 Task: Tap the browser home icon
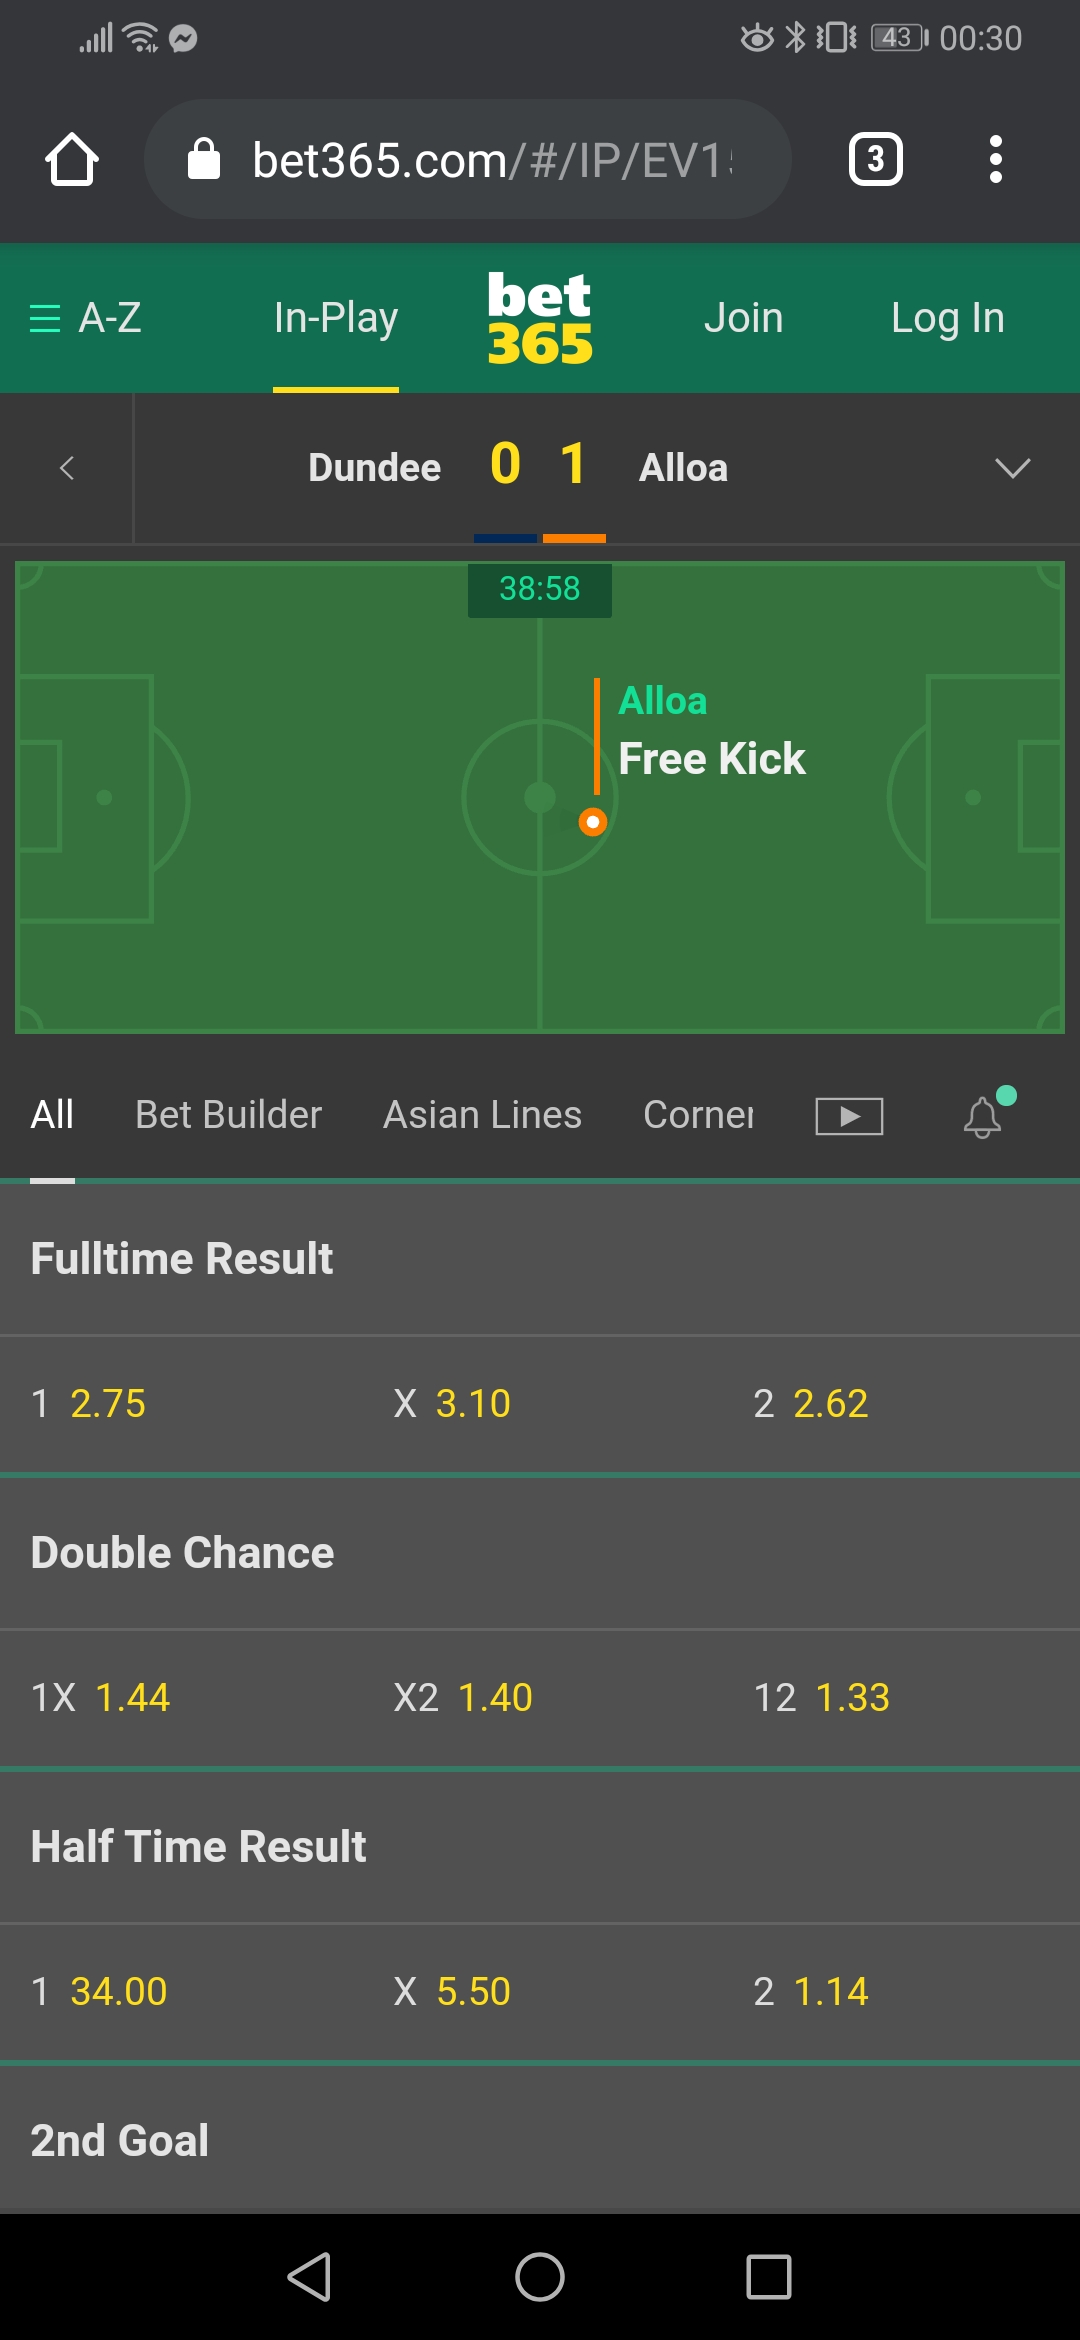(x=72, y=160)
